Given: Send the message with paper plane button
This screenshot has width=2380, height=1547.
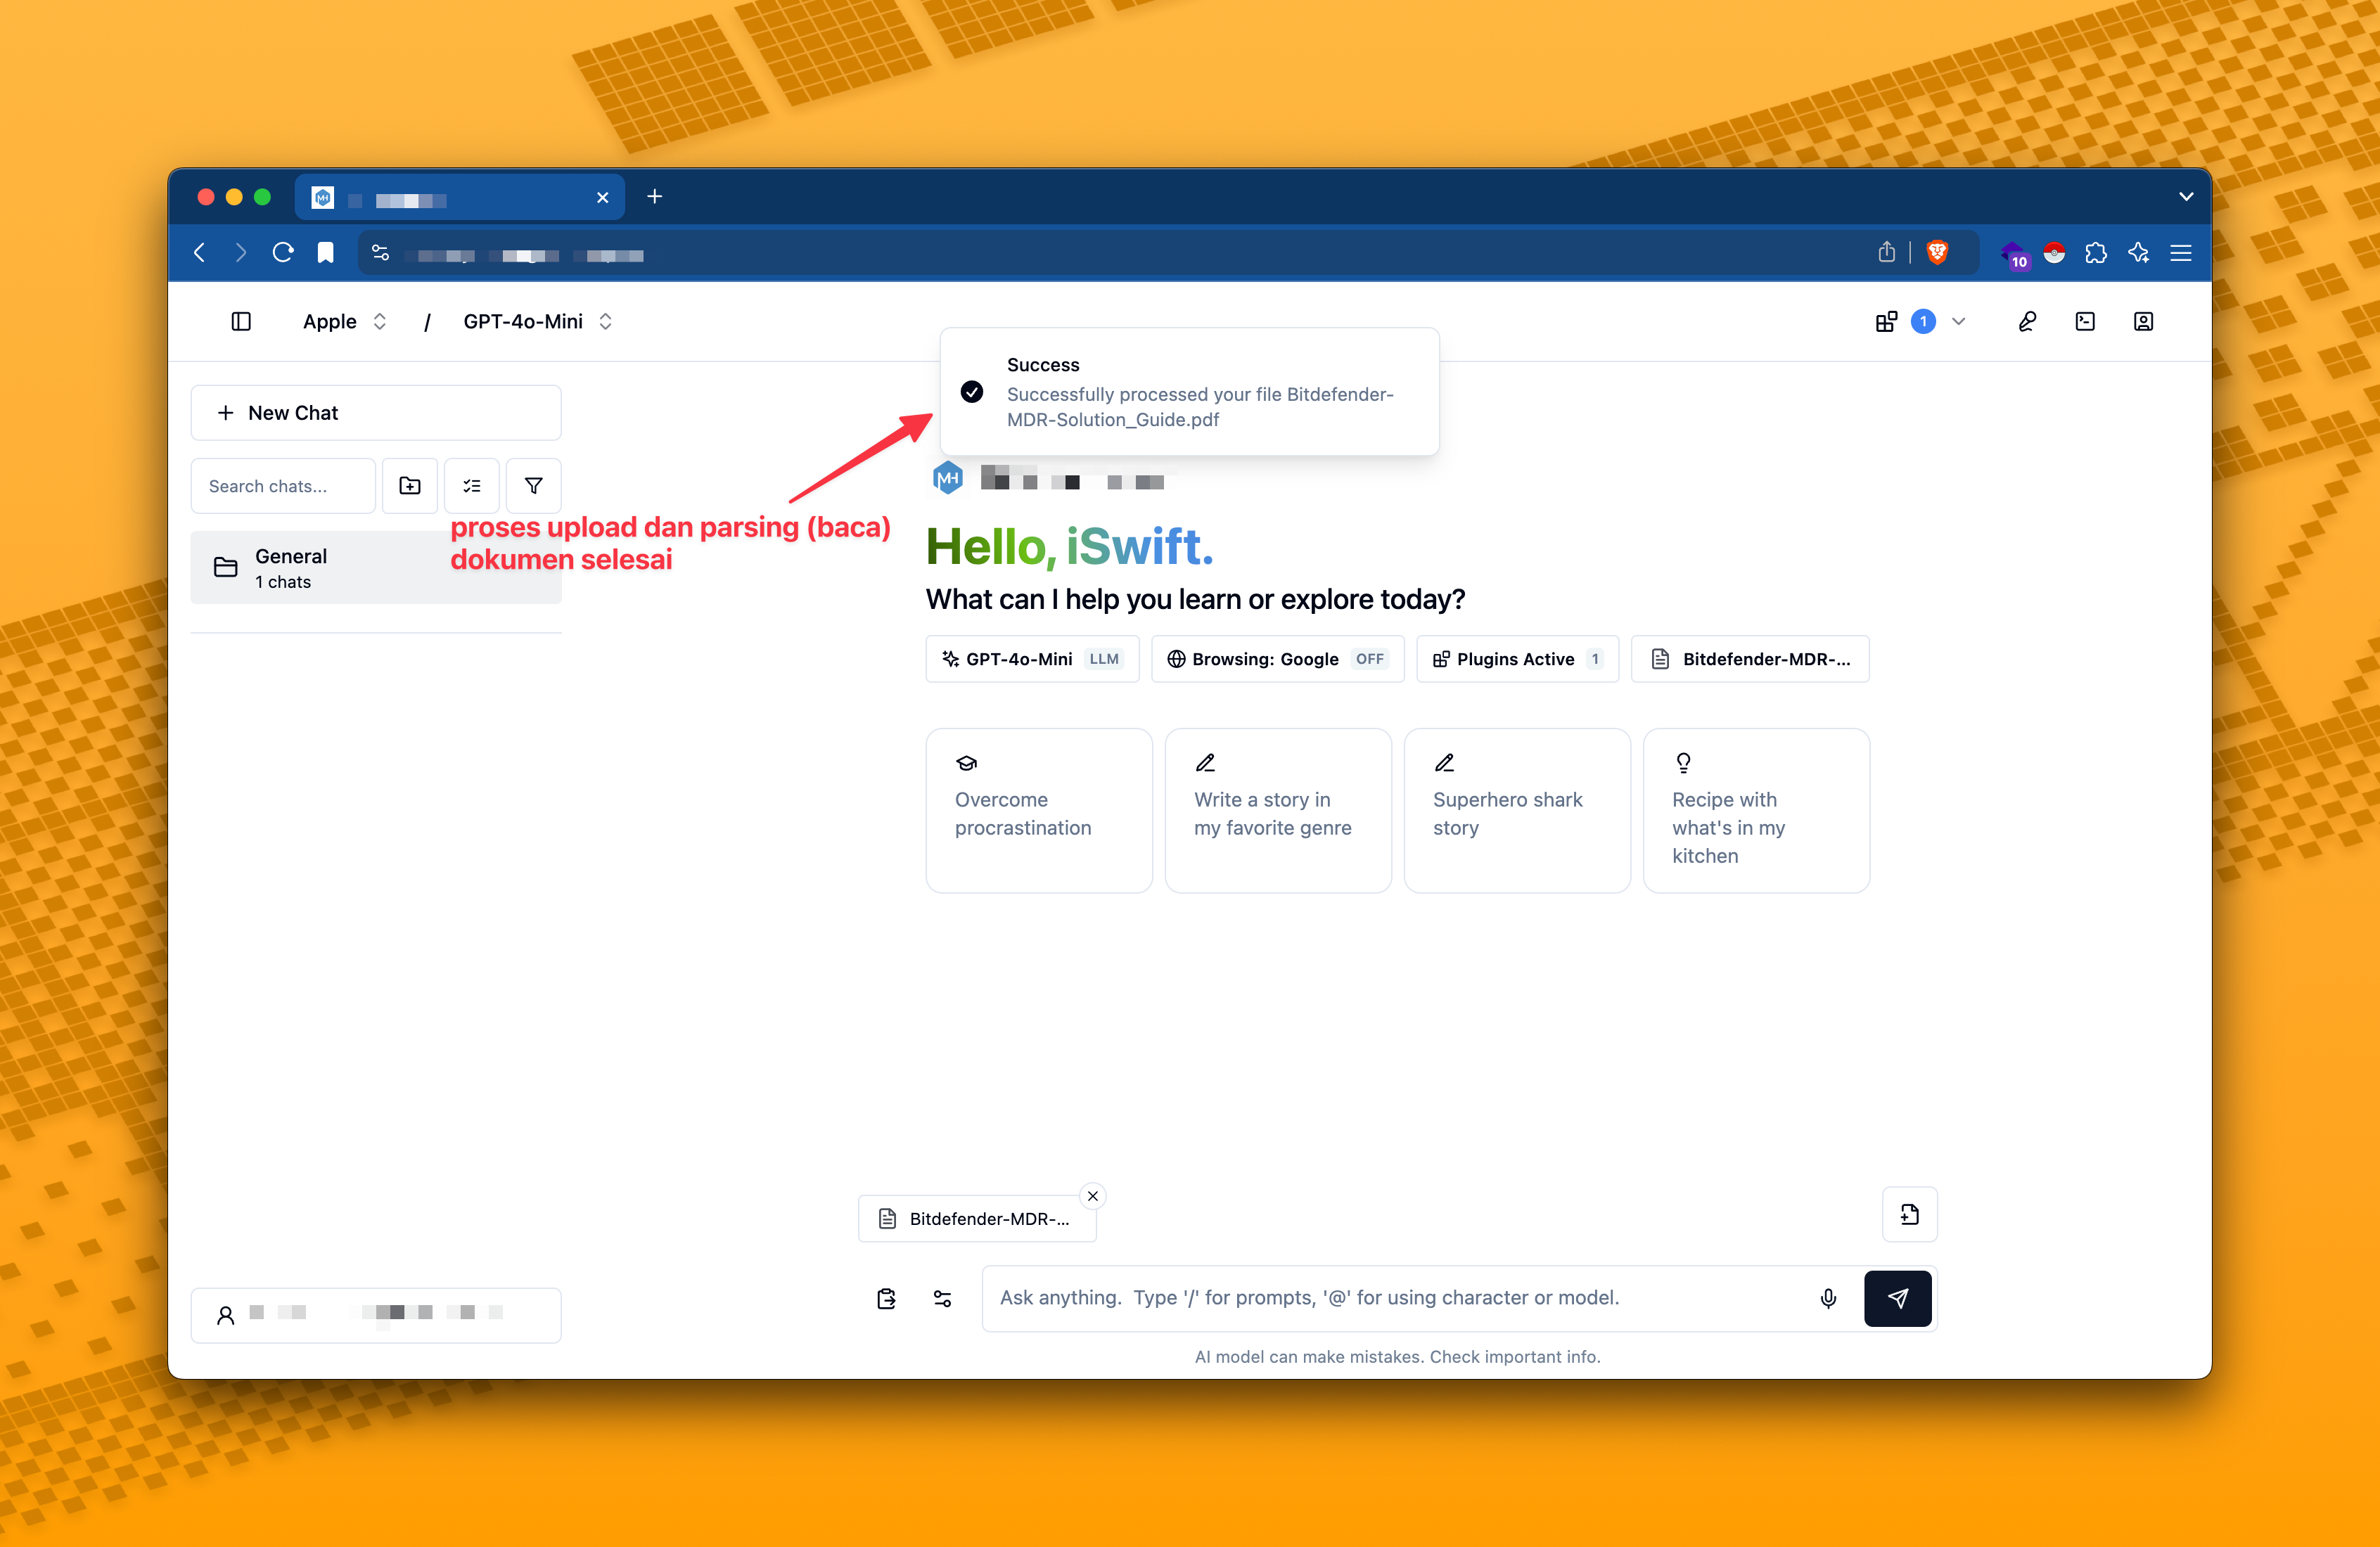Looking at the screenshot, I should coord(1898,1298).
